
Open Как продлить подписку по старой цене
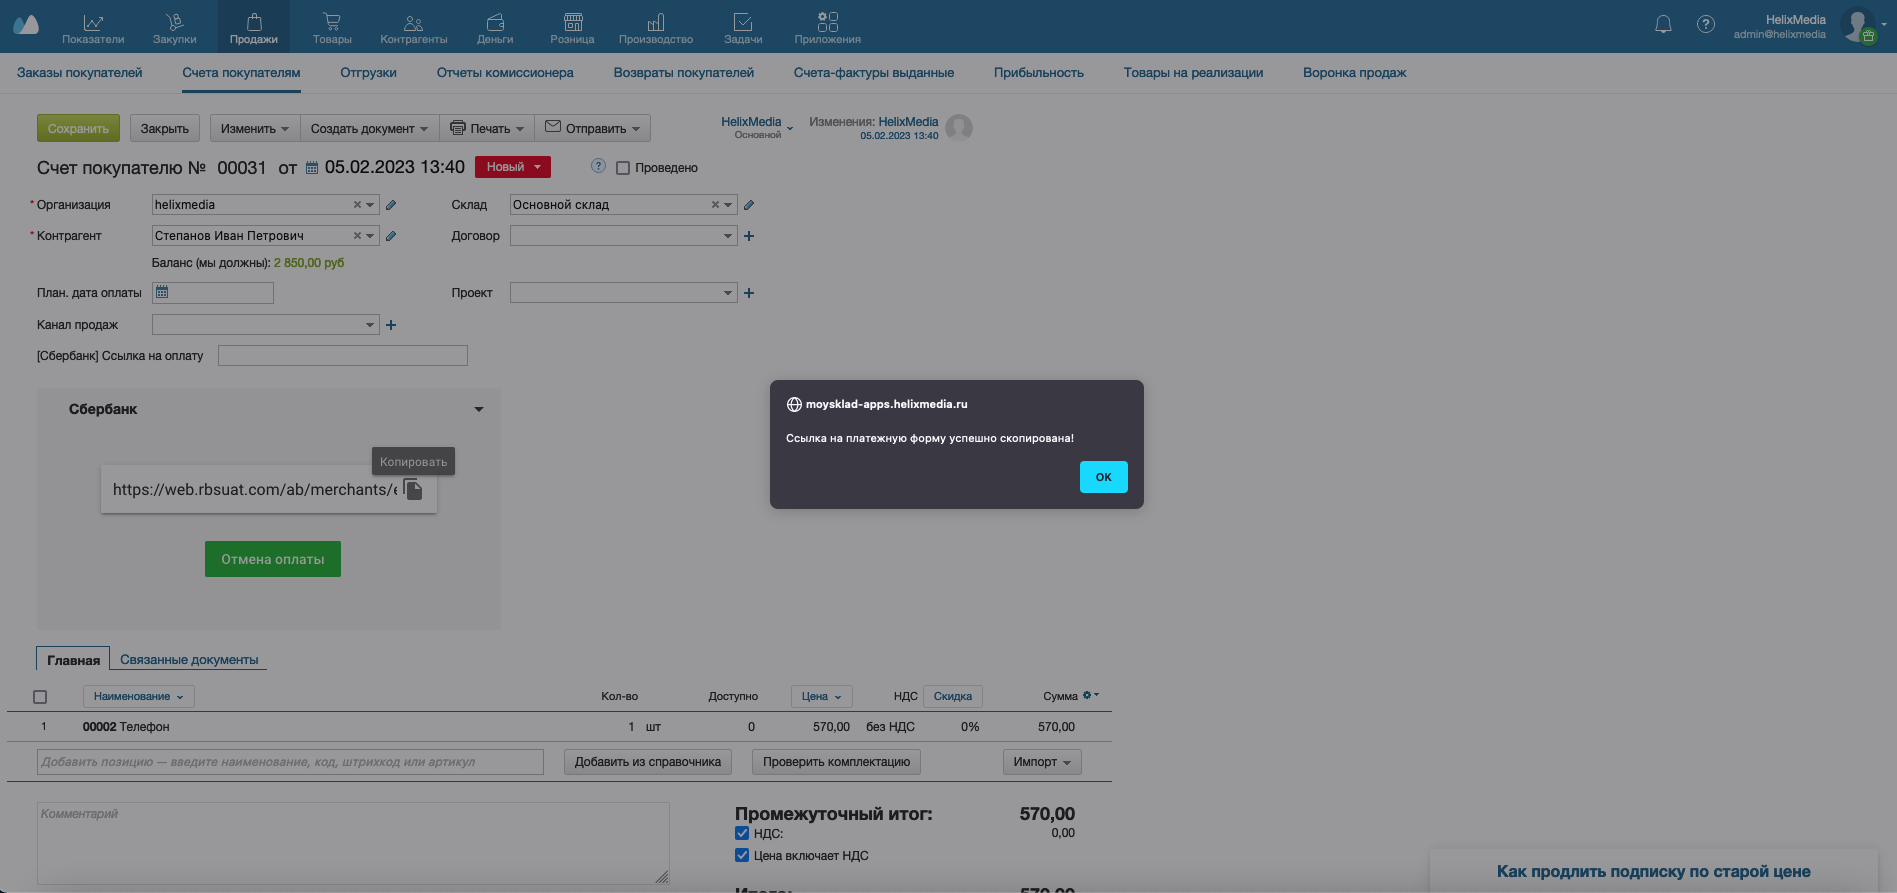[1654, 872]
